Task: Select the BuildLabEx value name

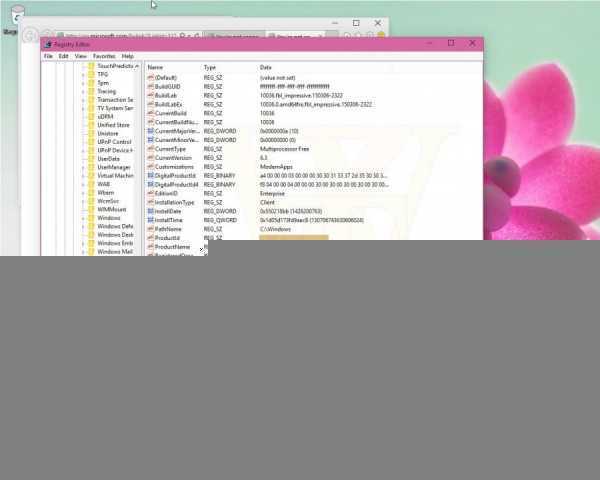Action: click(168, 104)
